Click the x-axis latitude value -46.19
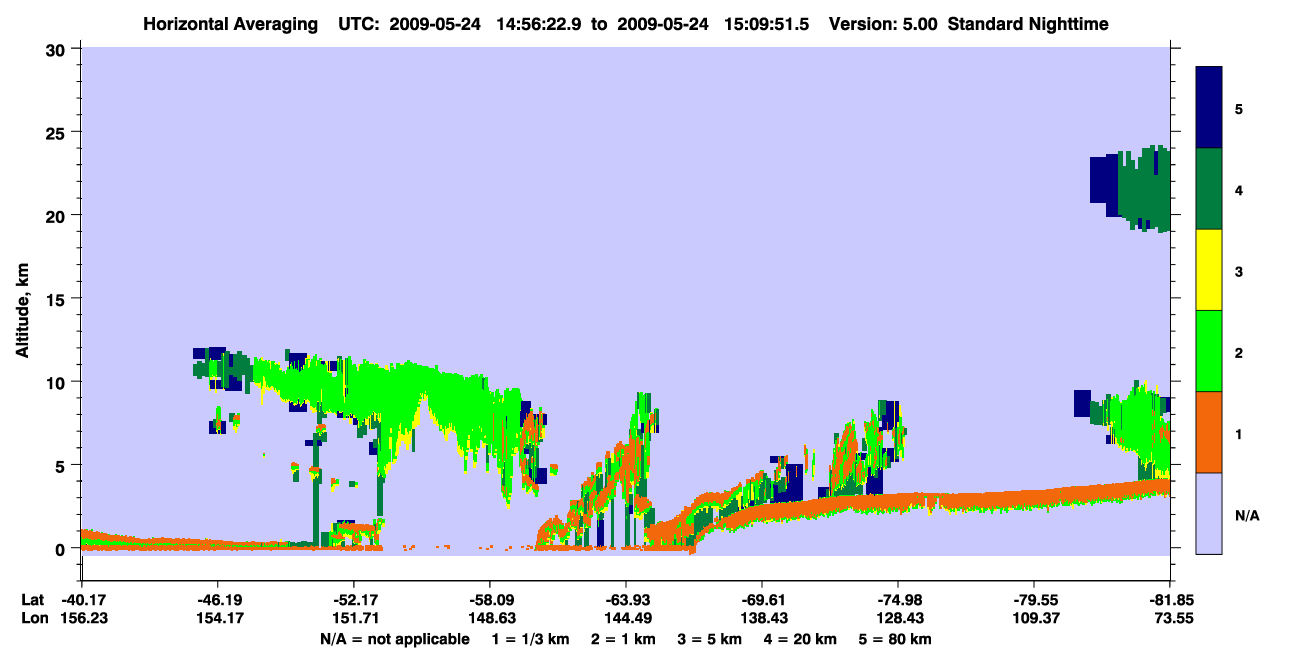1300x667 pixels. pyautogui.click(x=217, y=600)
